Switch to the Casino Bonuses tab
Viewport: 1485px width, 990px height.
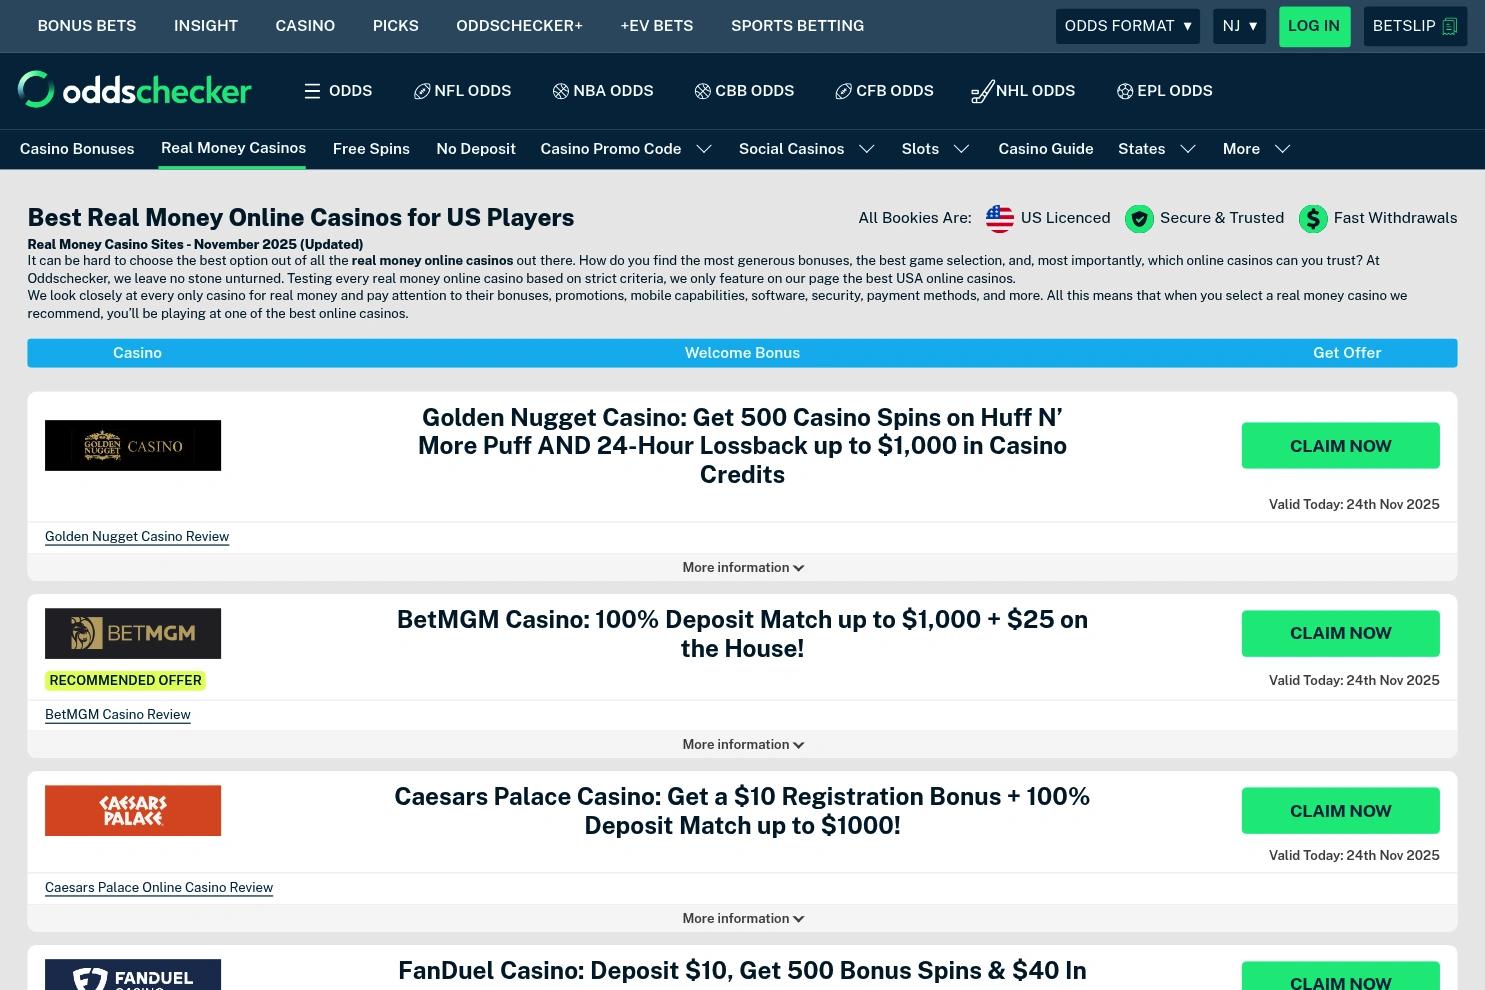click(x=77, y=149)
